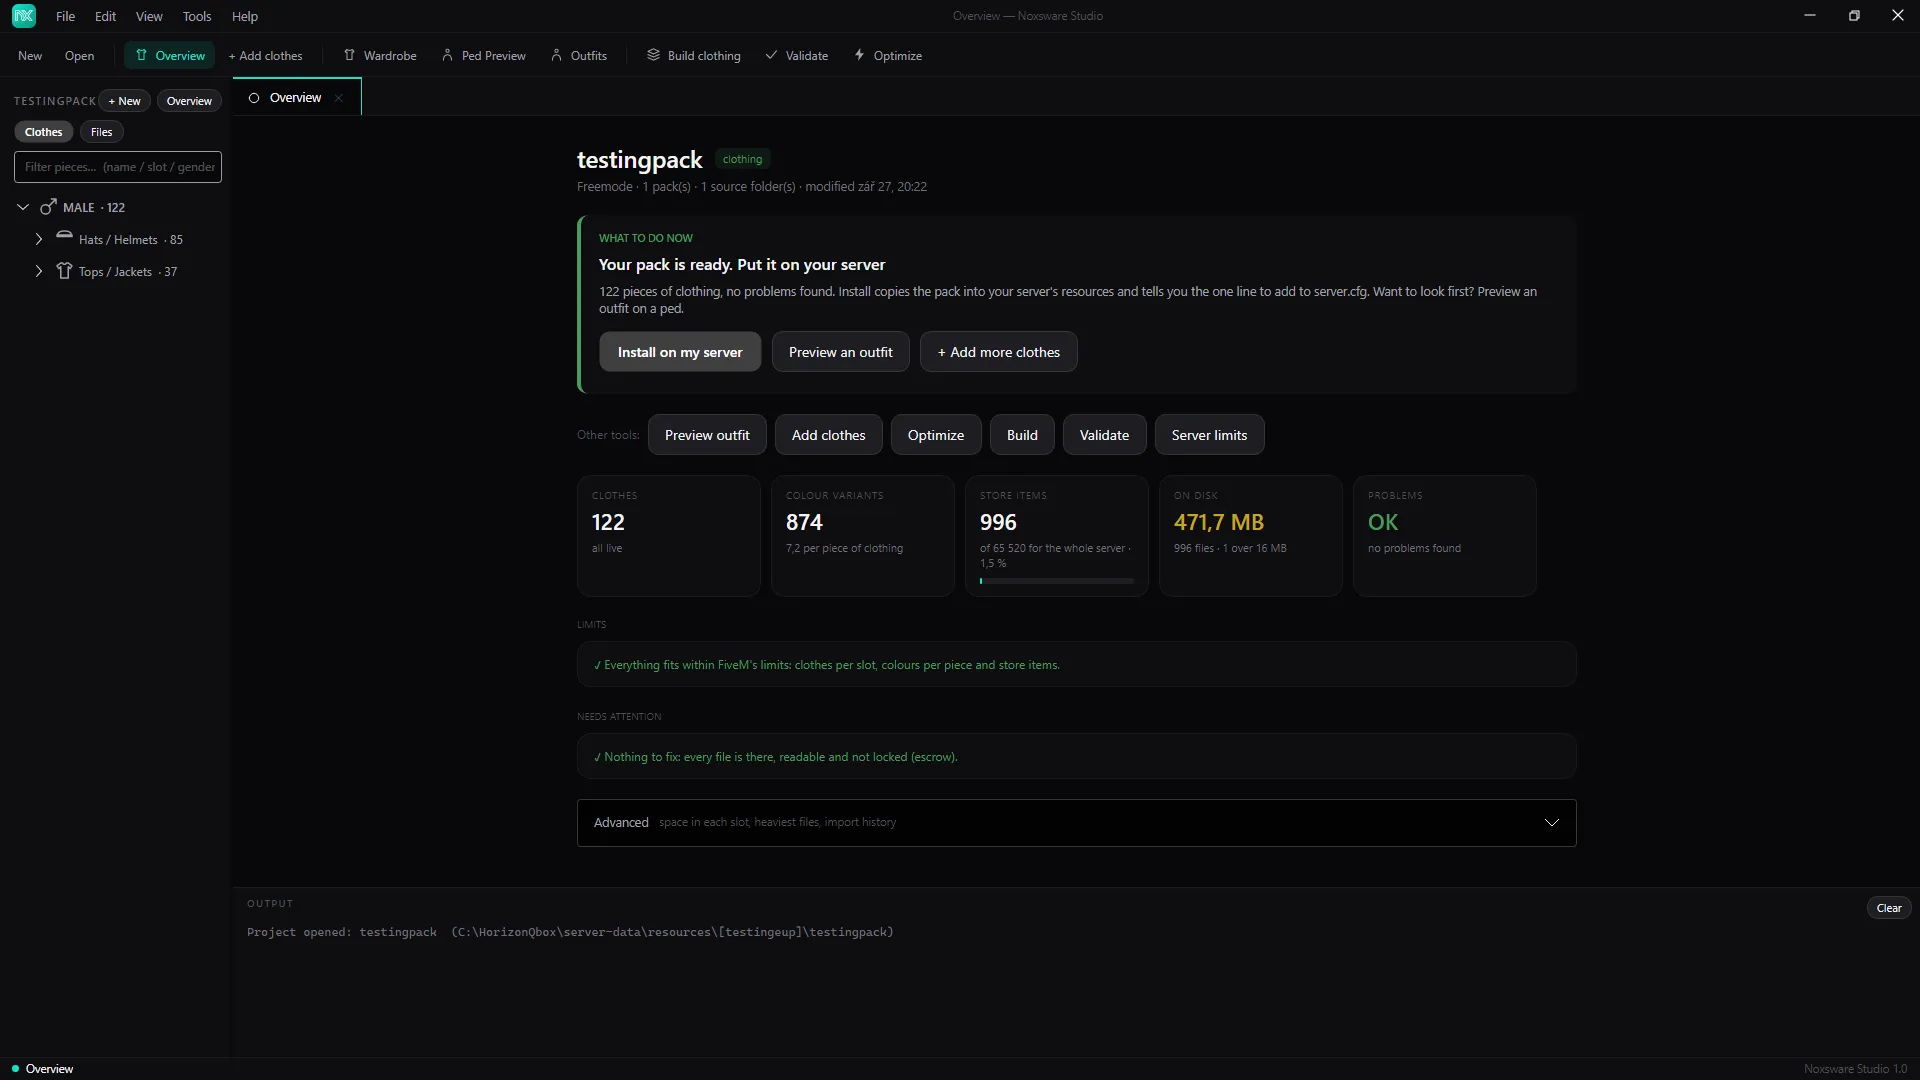Collapse the MALE · 122 tree group
Screen dimensions: 1920x1080
[23, 207]
